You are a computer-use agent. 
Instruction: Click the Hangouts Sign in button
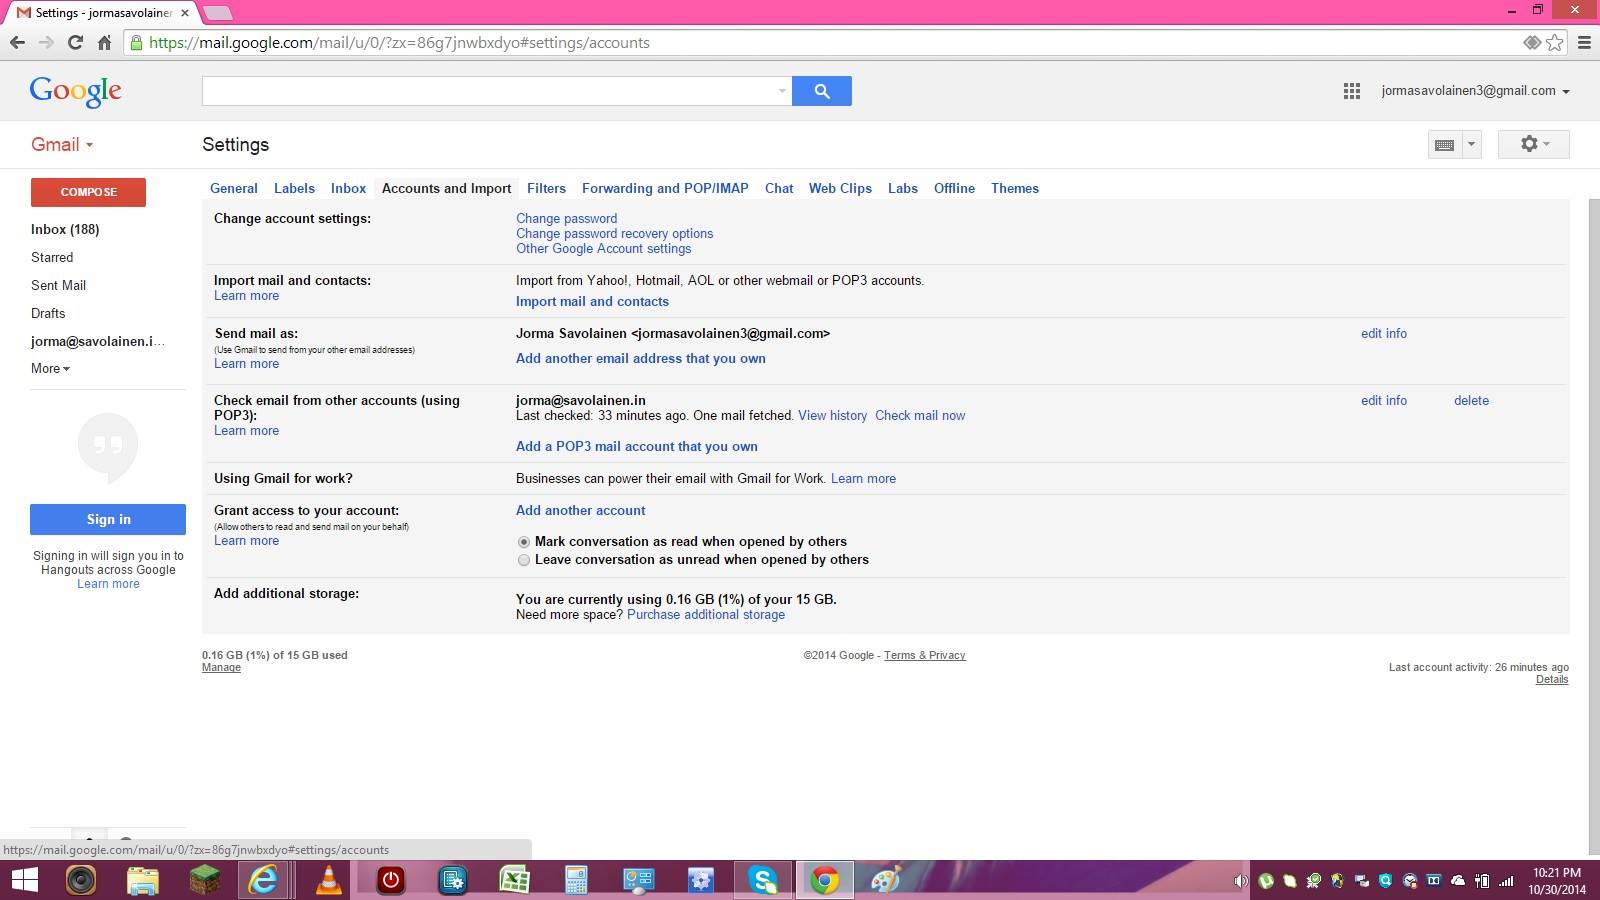coord(108,519)
